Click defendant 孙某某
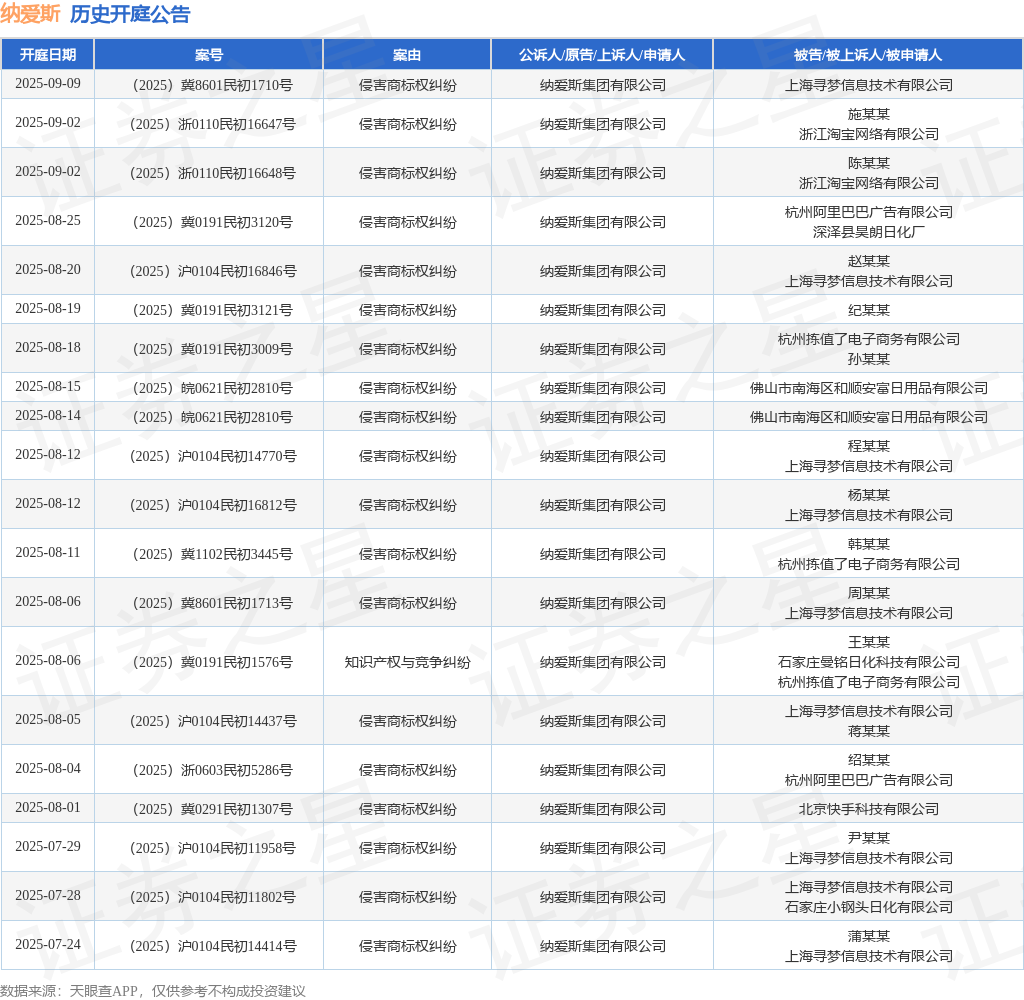Viewport: 1024px width, 1000px height. click(869, 359)
